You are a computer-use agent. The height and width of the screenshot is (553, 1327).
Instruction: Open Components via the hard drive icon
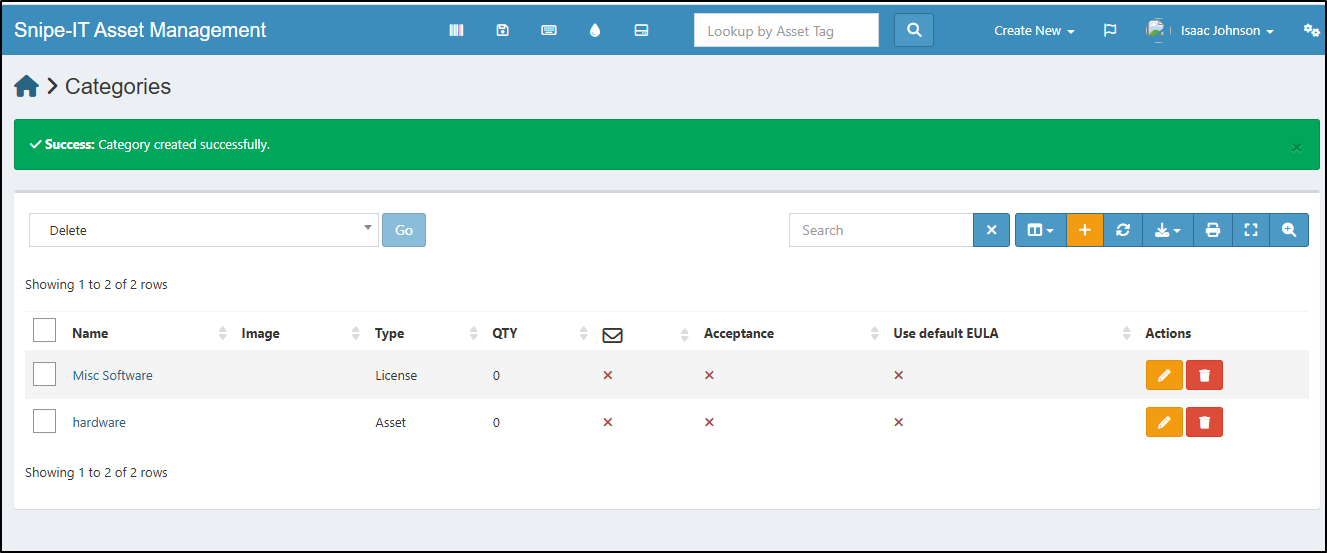pos(642,31)
